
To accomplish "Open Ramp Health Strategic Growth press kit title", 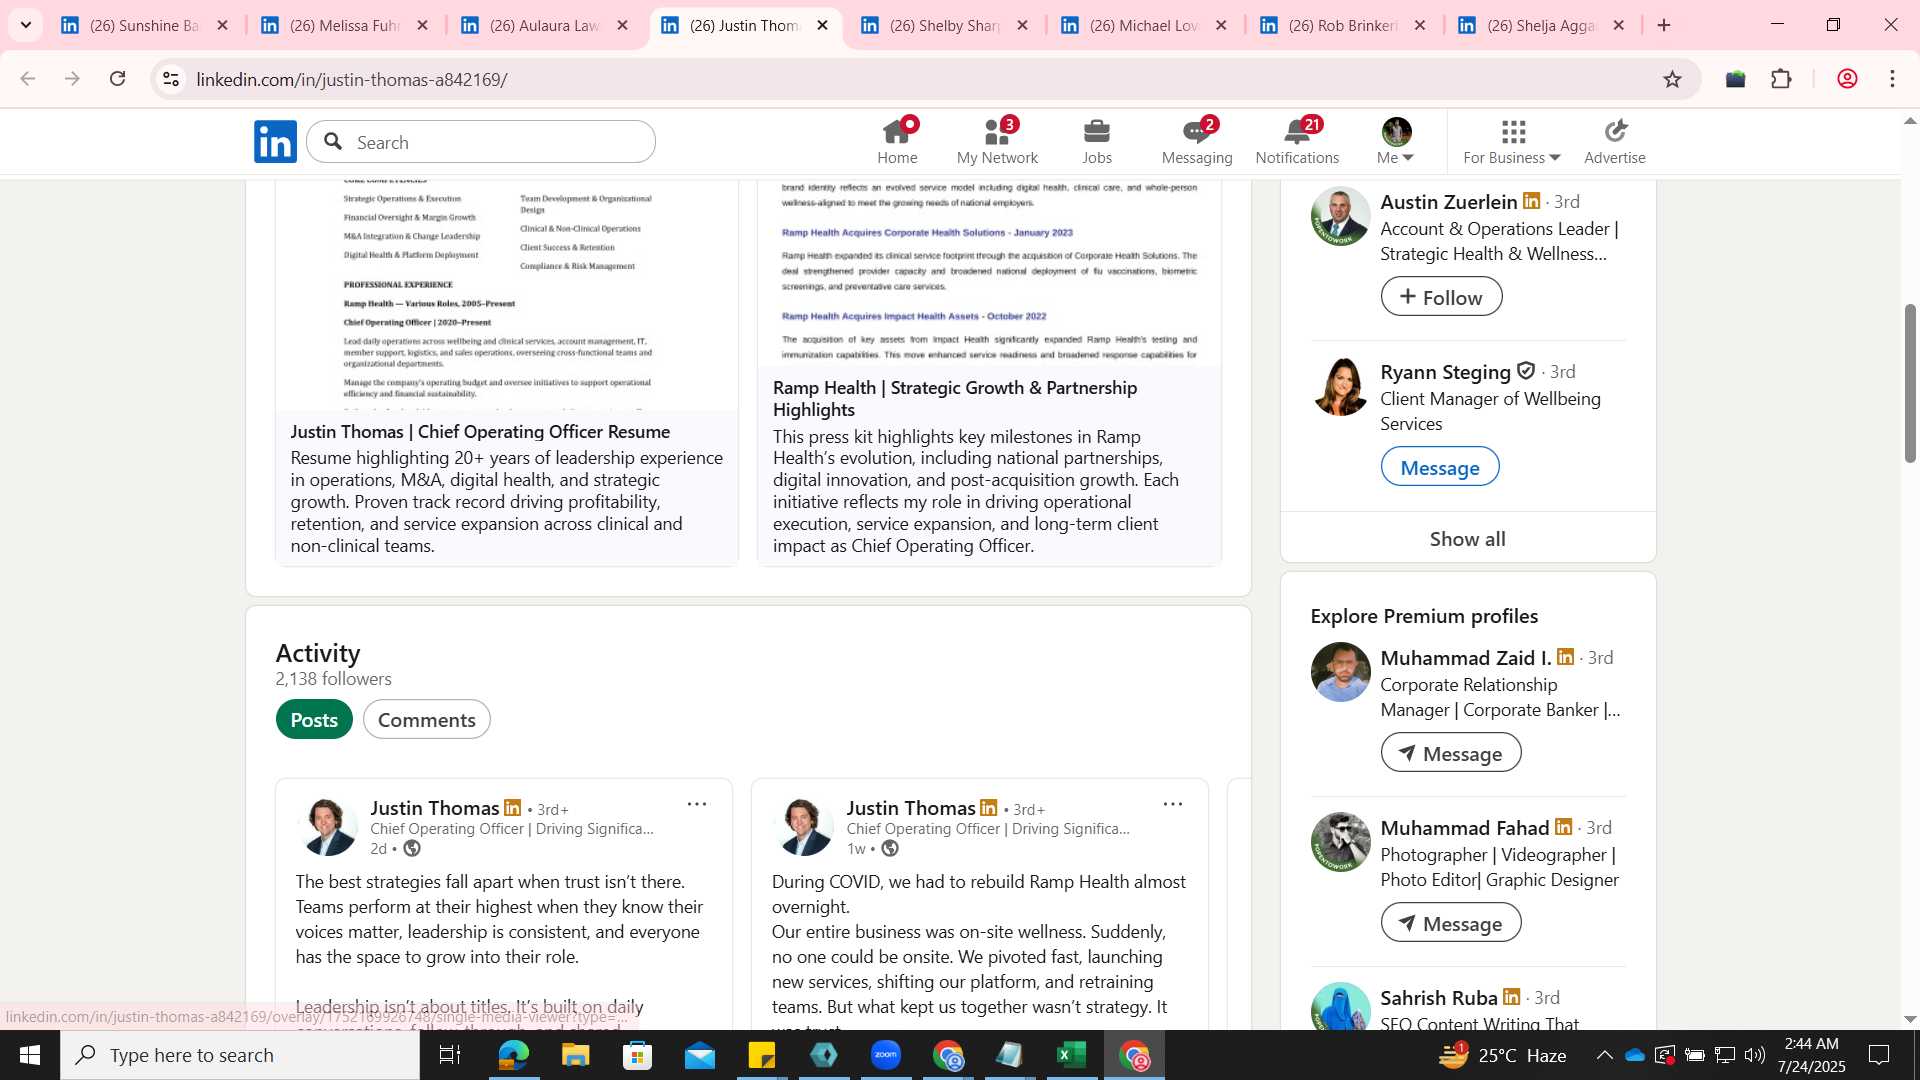I will tap(955, 399).
